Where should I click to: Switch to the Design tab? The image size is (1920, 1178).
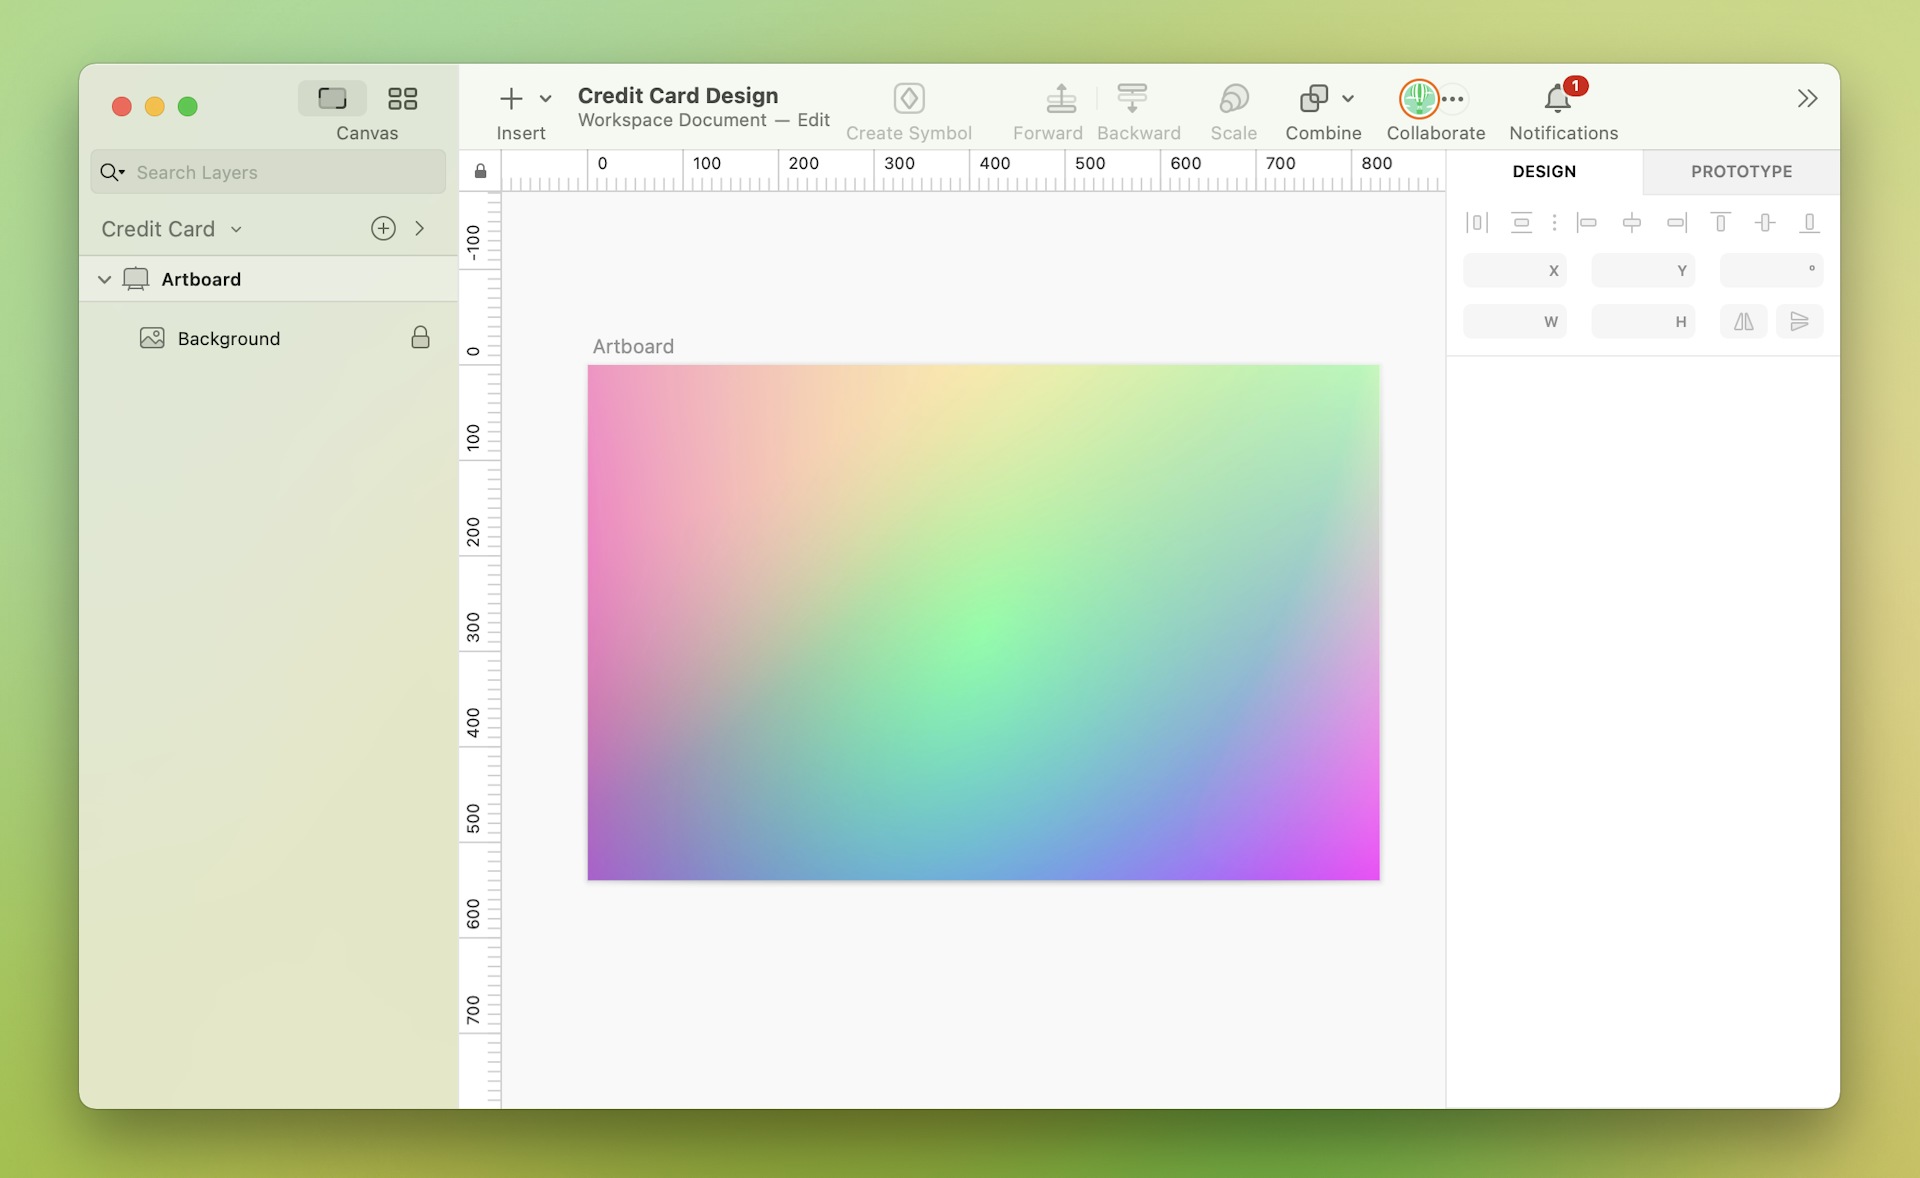pyautogui.click(x=1544, y=171)
